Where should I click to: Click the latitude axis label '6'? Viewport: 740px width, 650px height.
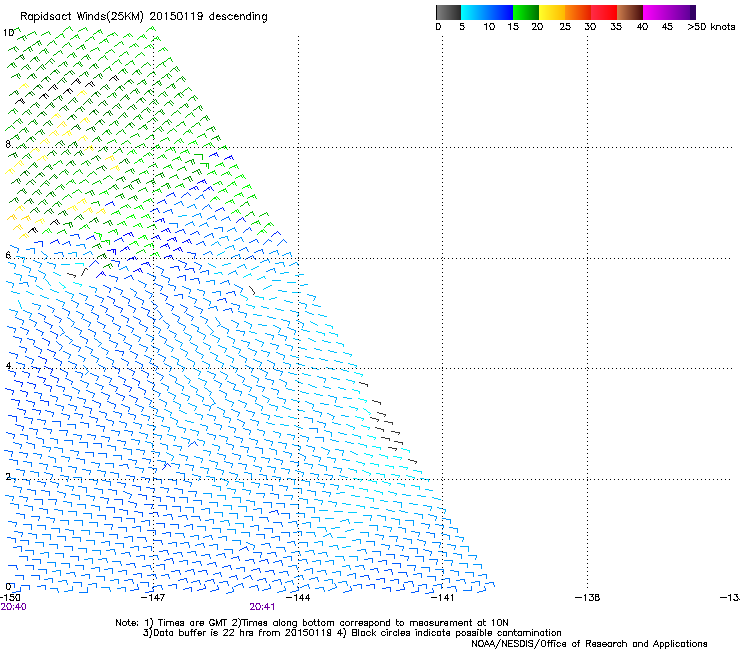(8, 255)
